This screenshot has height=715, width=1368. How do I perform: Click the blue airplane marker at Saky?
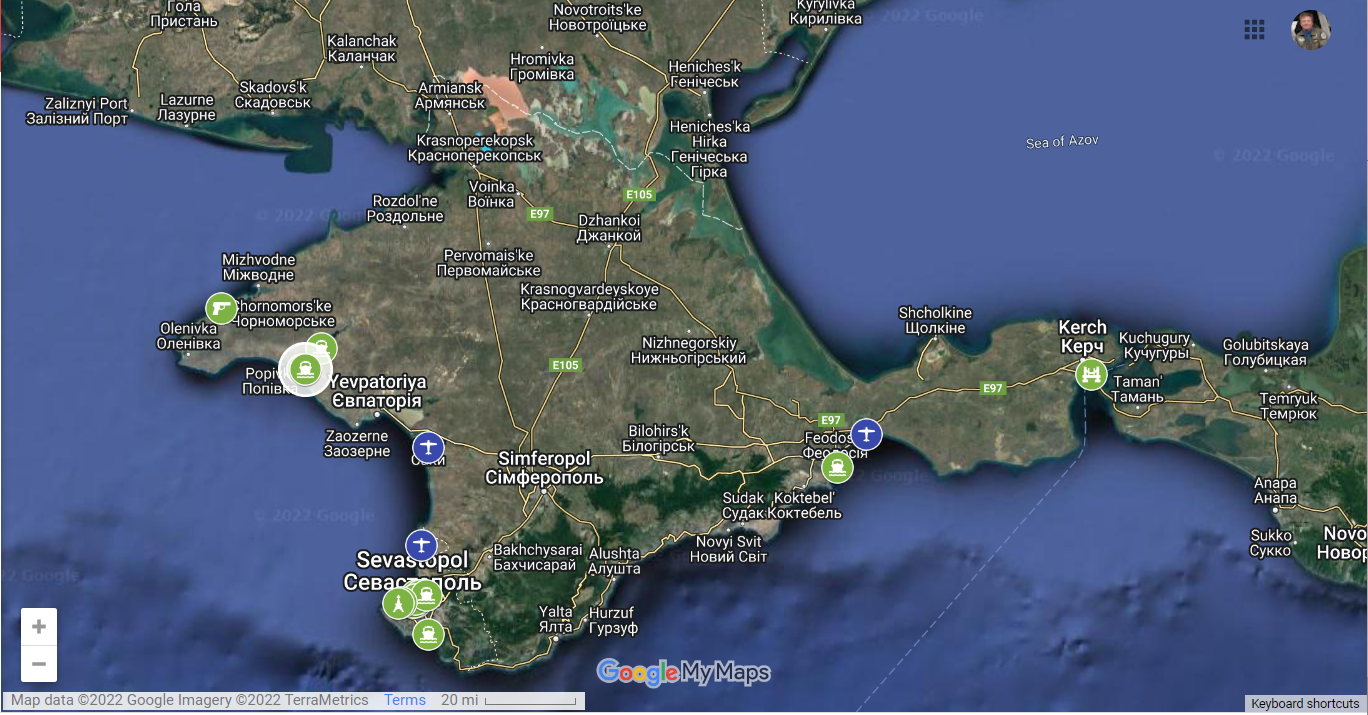[x=428, y=447]
